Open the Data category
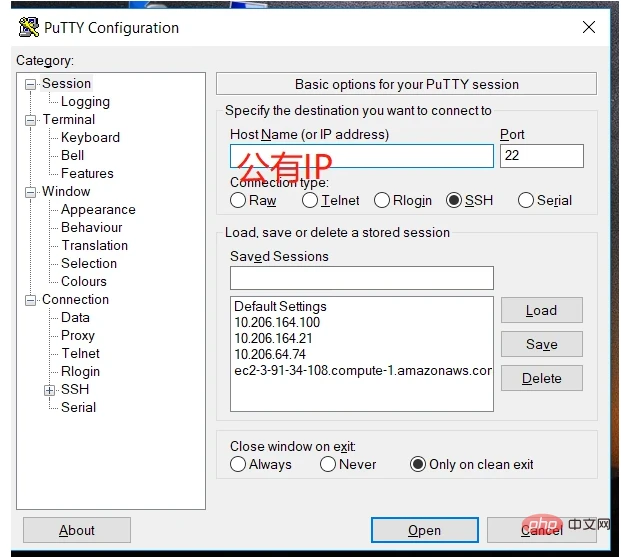This screenshot has width=621, height=557. pos(75,317)
